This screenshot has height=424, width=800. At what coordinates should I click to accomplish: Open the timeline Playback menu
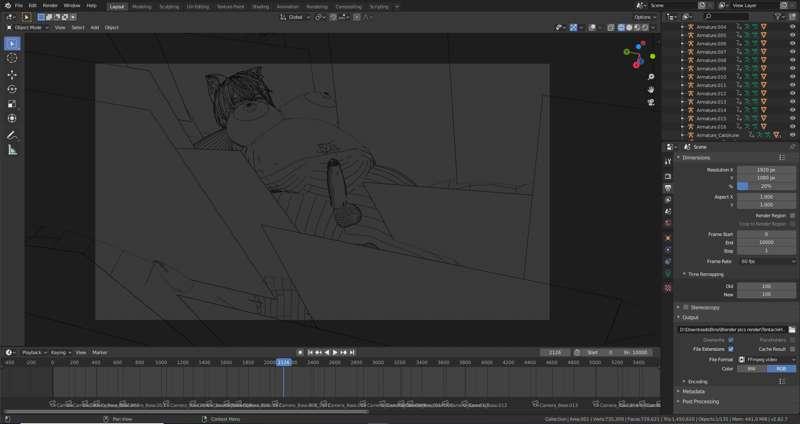34,353
